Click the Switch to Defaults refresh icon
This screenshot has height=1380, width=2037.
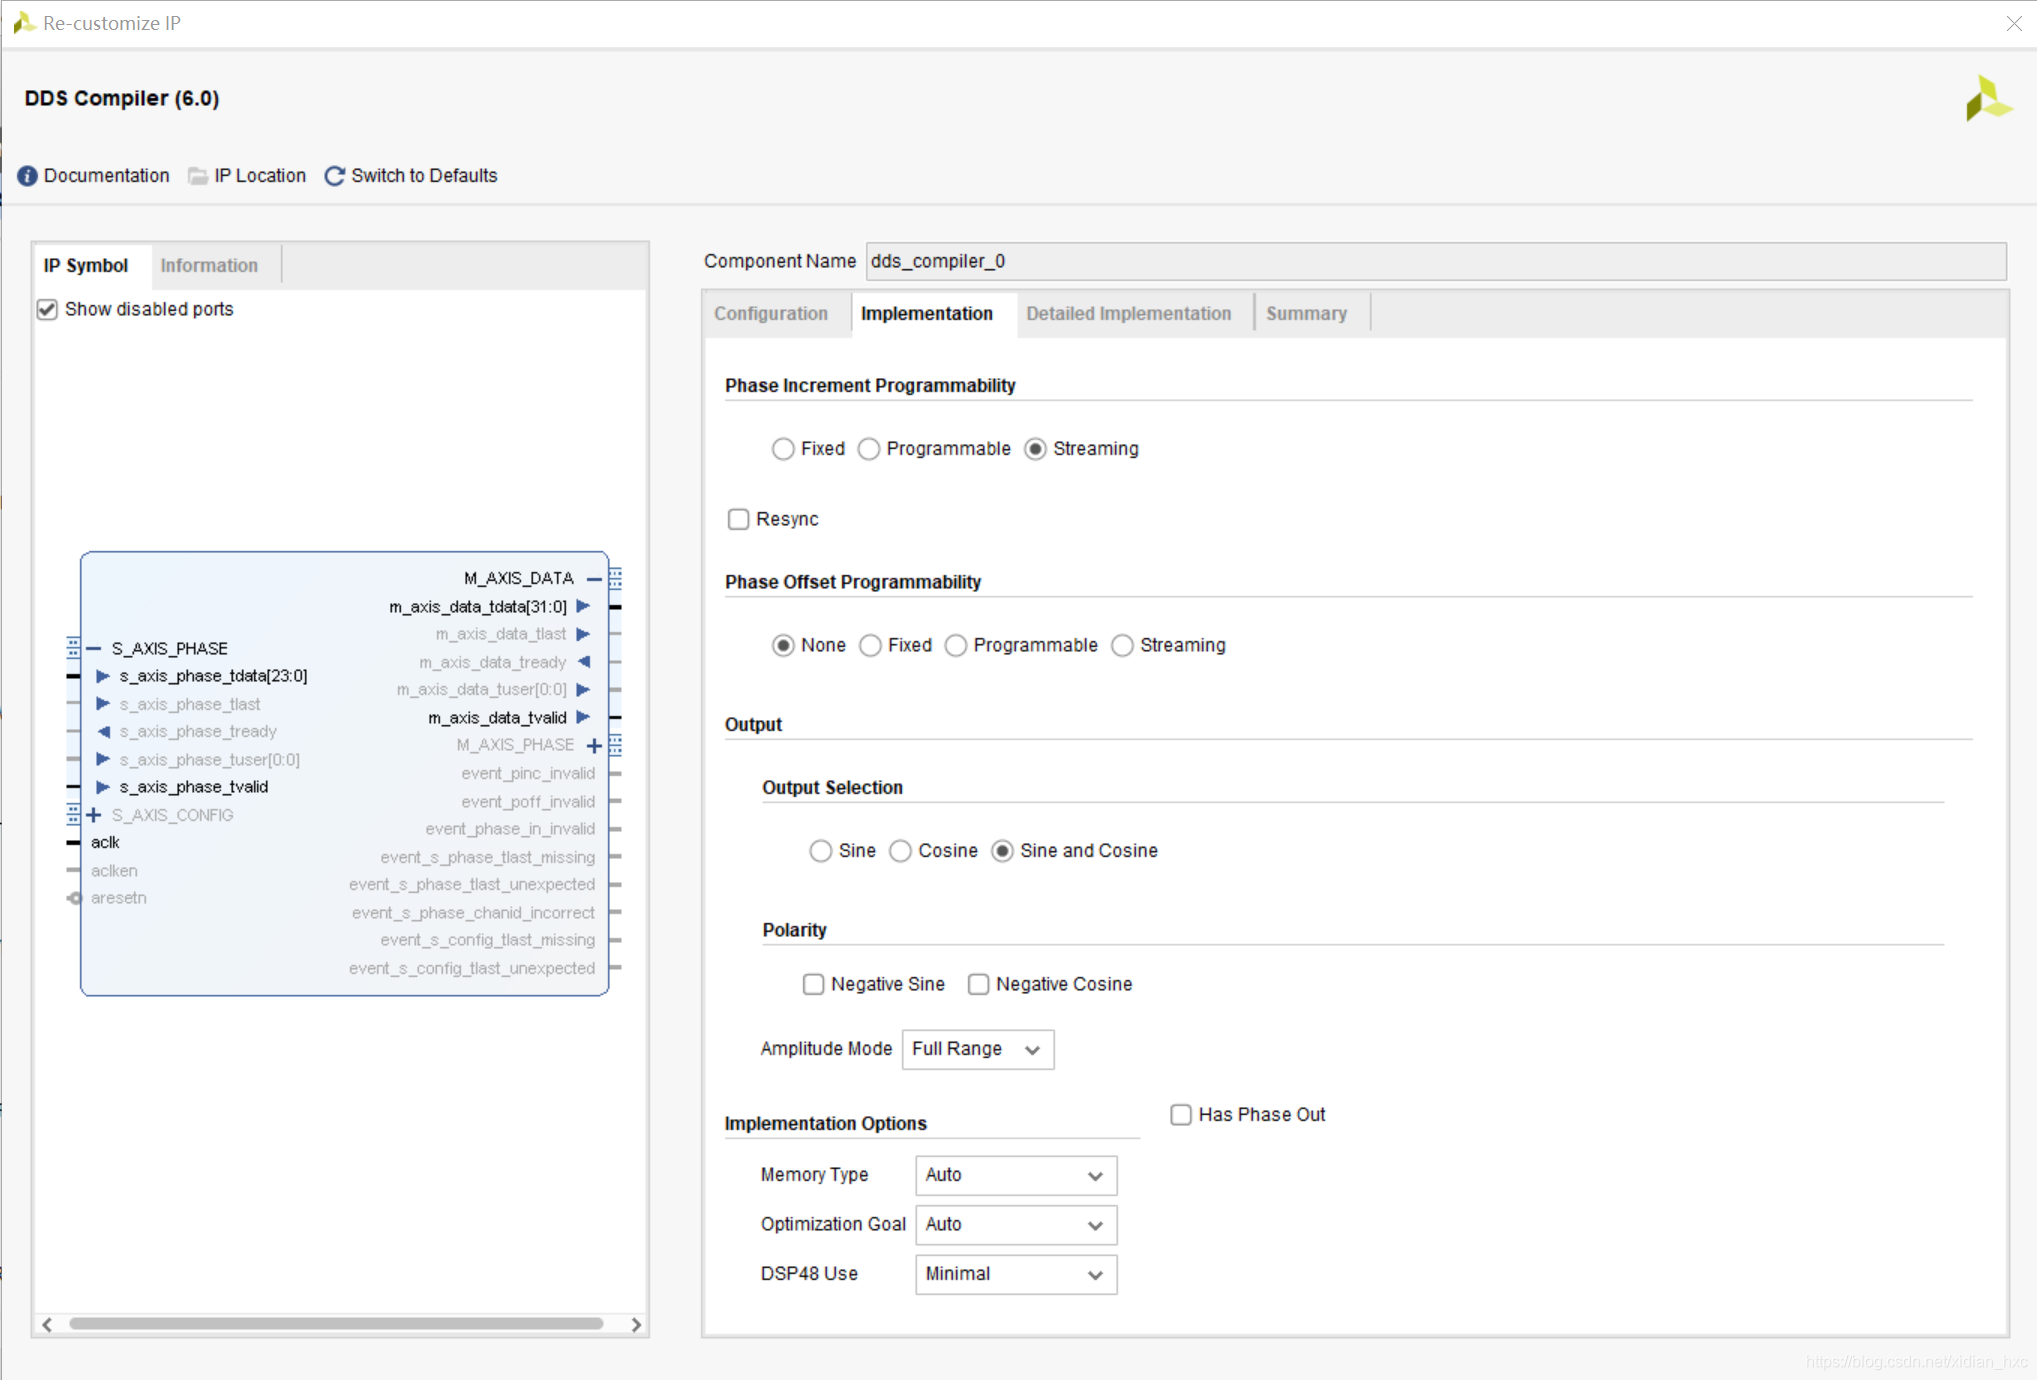click(334, 176)
